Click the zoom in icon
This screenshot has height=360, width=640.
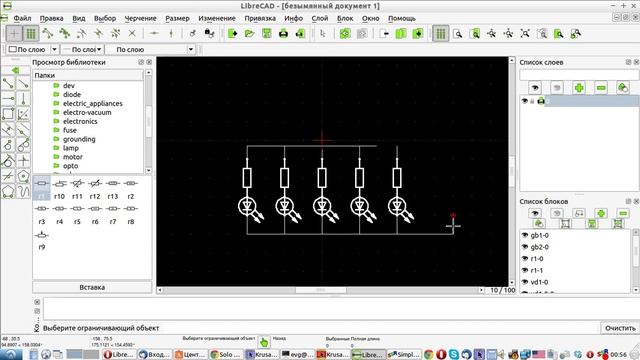pos(491,33)
